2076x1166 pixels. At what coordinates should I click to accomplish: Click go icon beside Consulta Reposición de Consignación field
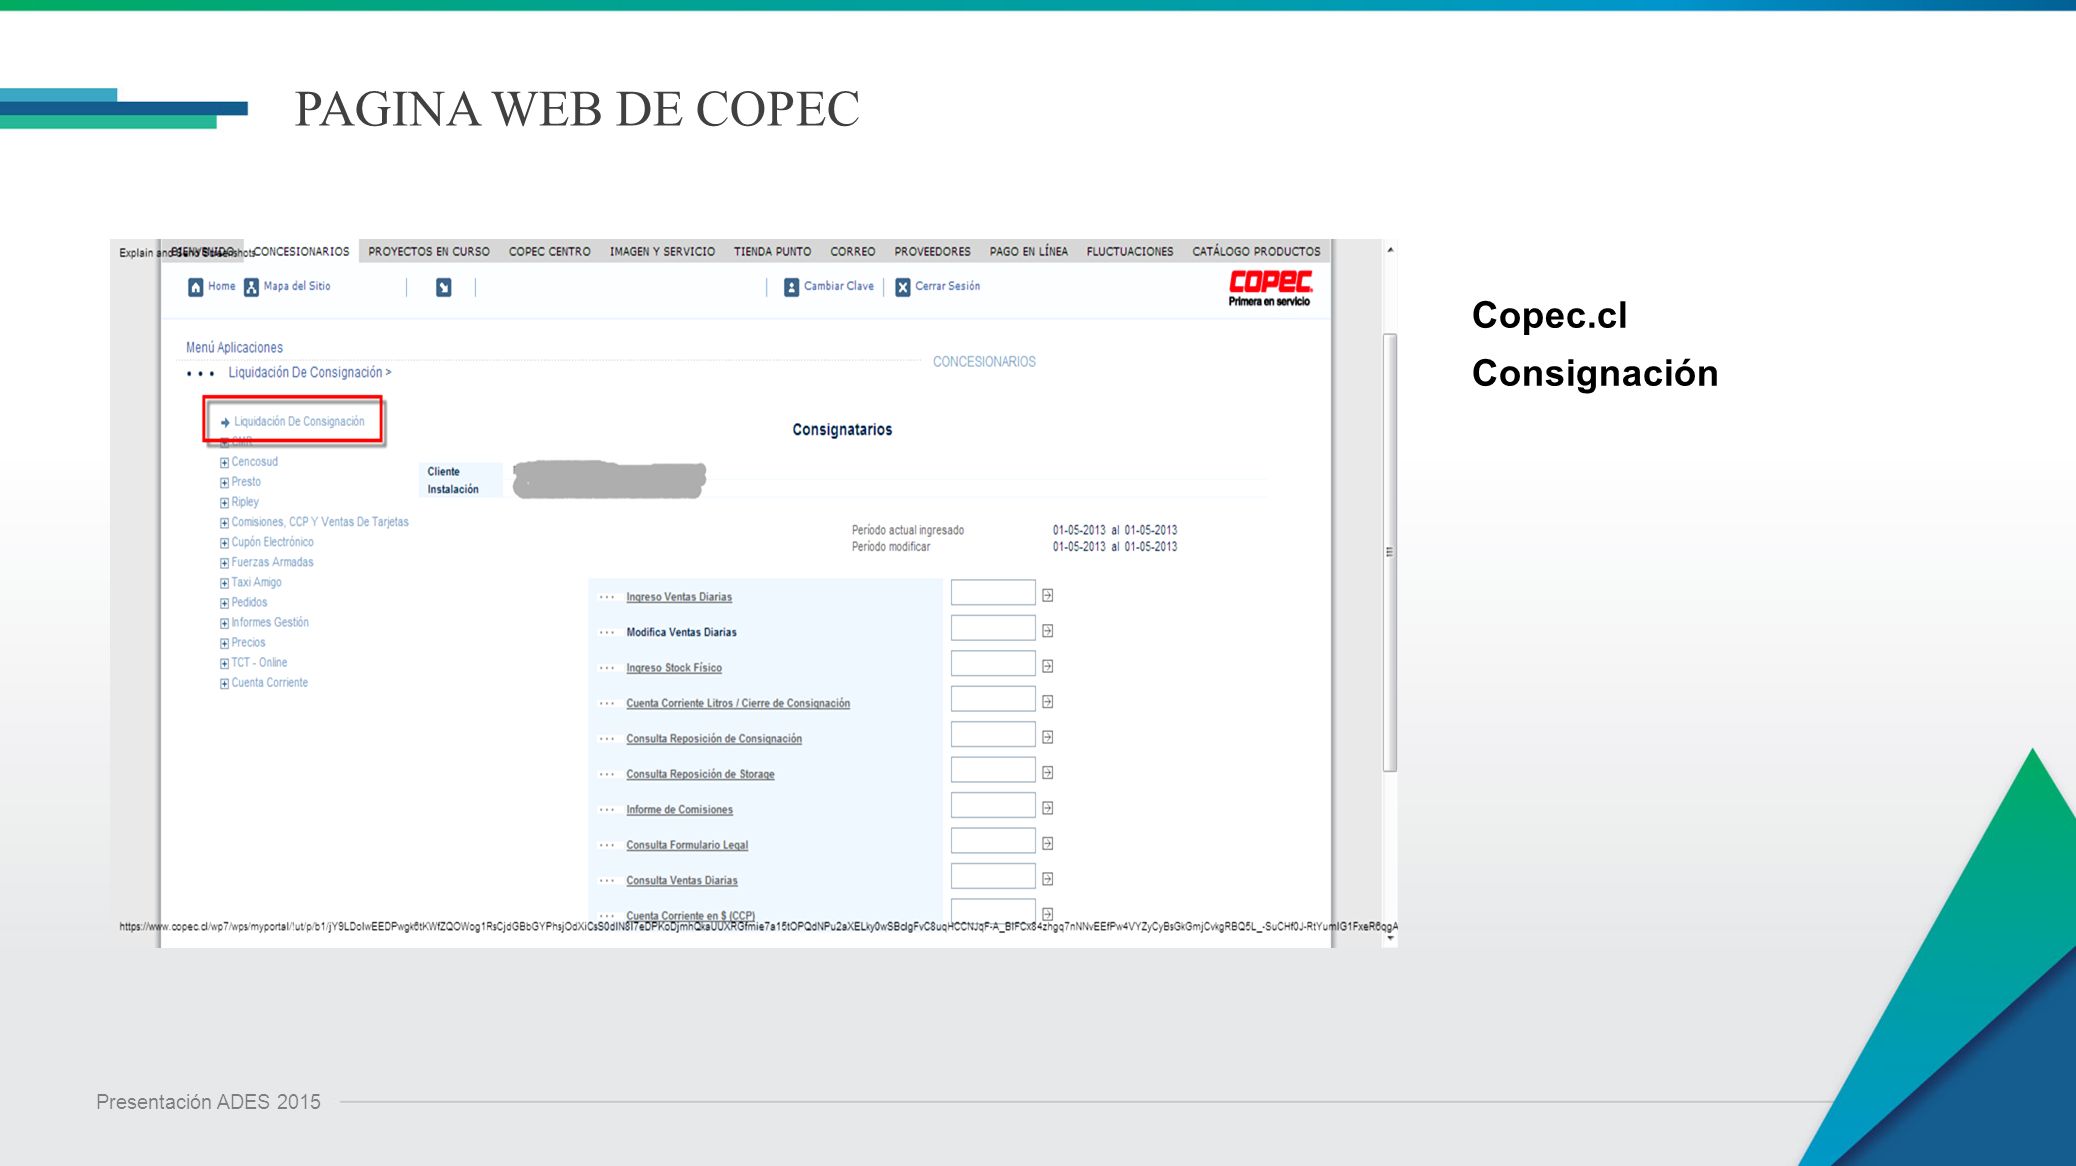[1048, 737]
